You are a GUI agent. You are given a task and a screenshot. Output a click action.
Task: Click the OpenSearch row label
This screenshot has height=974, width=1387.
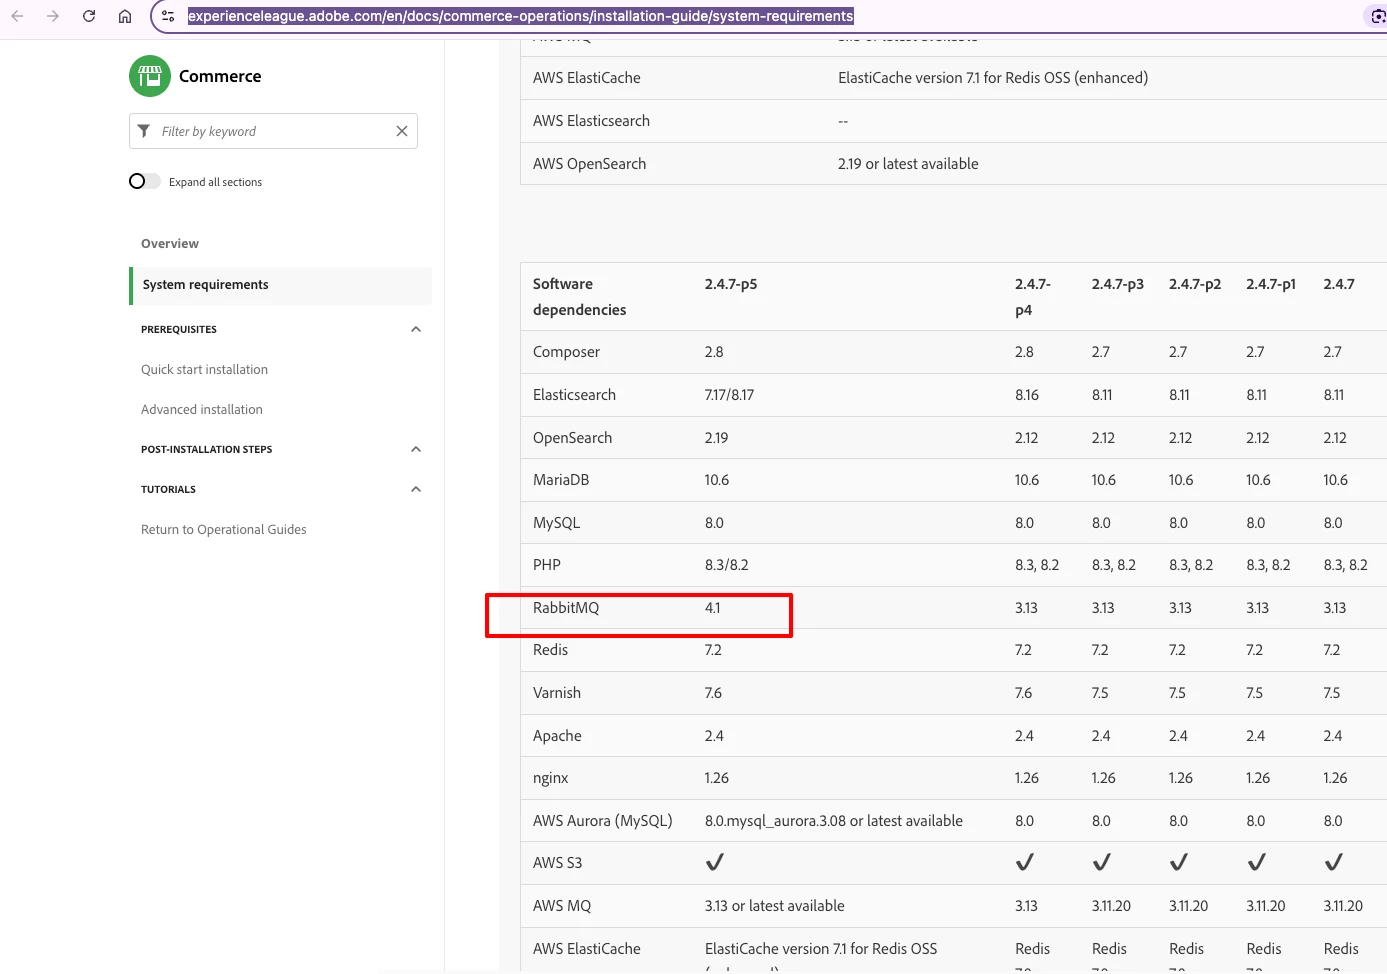pos(572,438)
